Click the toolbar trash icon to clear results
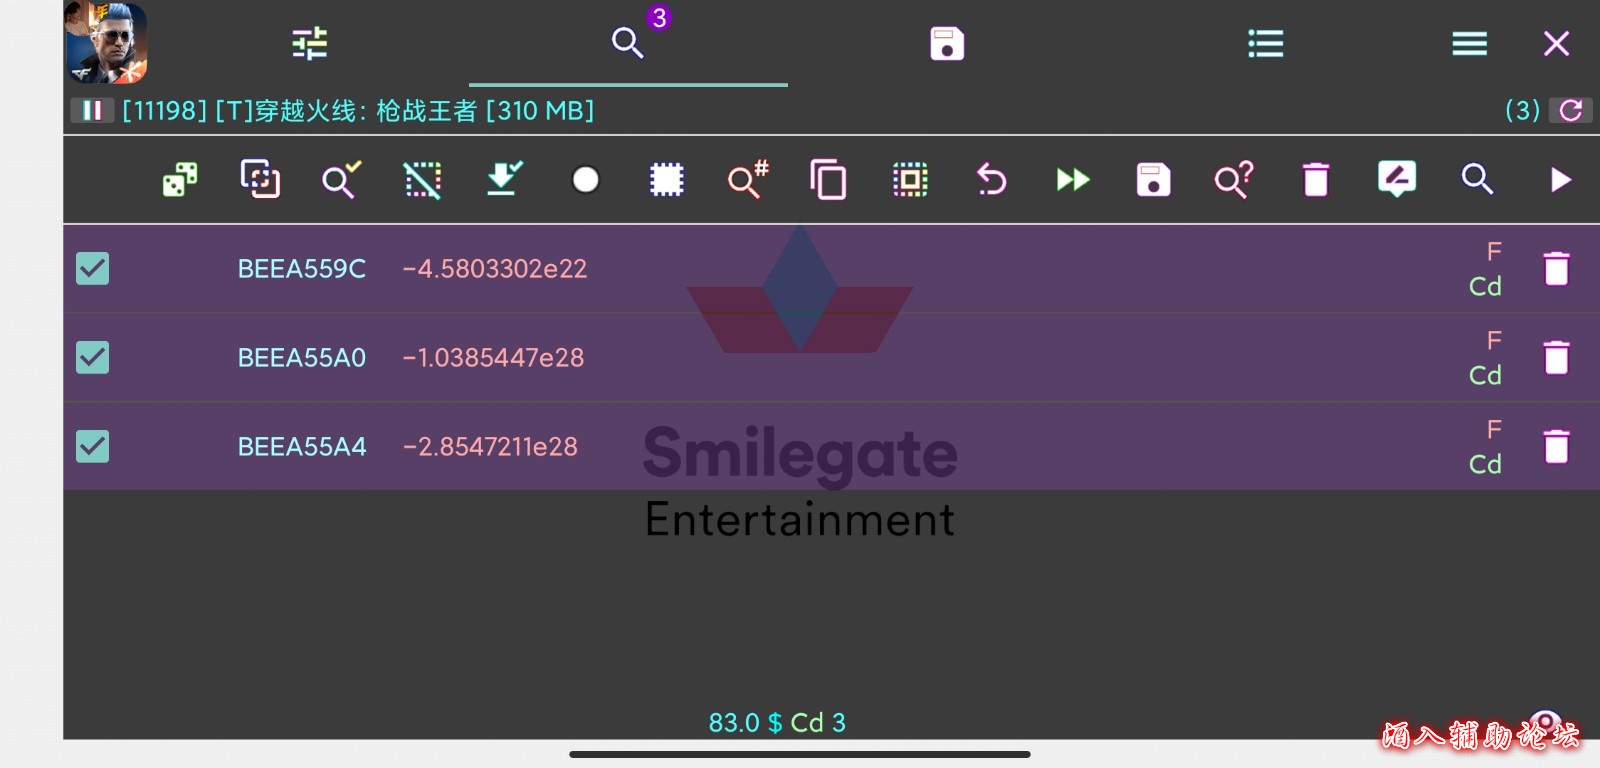The height and width of the screenshot is (768, 1600). (1316, 180)
